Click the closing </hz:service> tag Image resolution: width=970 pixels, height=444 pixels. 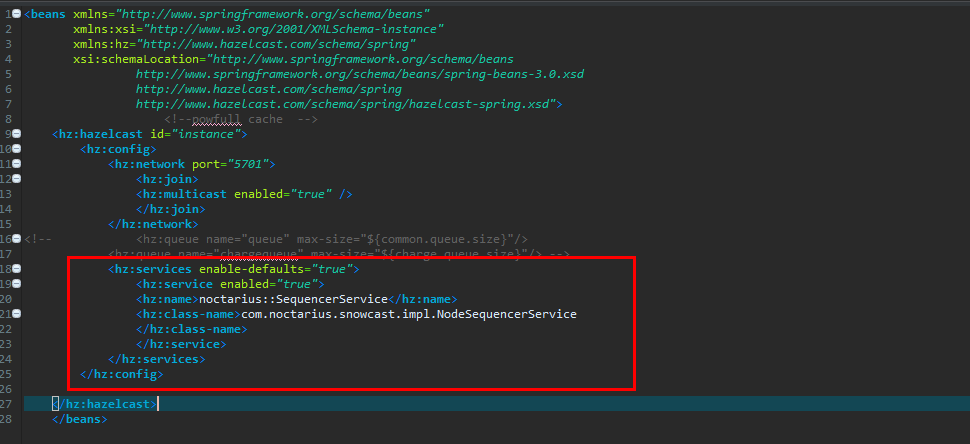pyautogui.click(x=181, y=344)
